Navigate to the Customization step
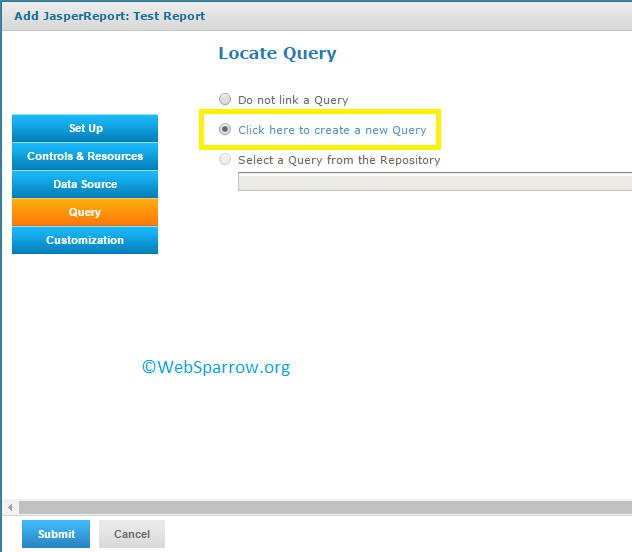Screen dimensions: 632x552 pos(85,240)
